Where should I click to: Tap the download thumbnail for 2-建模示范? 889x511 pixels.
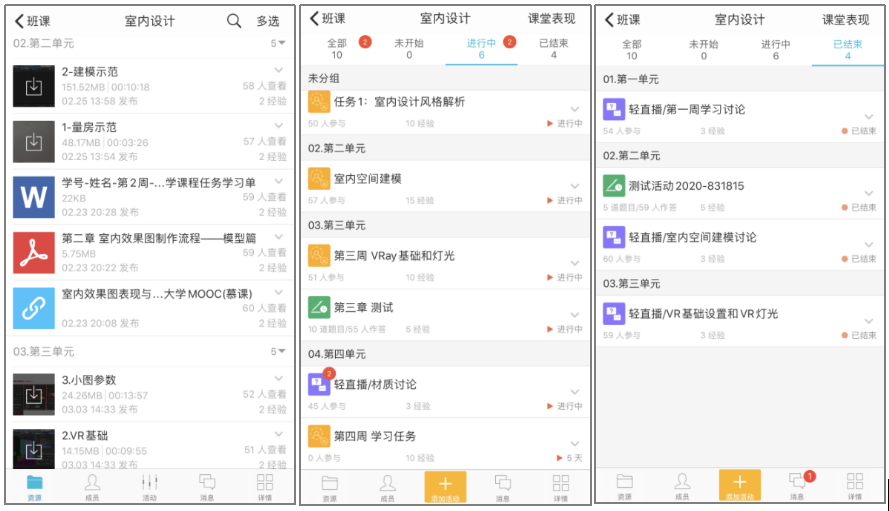point(34,86)
